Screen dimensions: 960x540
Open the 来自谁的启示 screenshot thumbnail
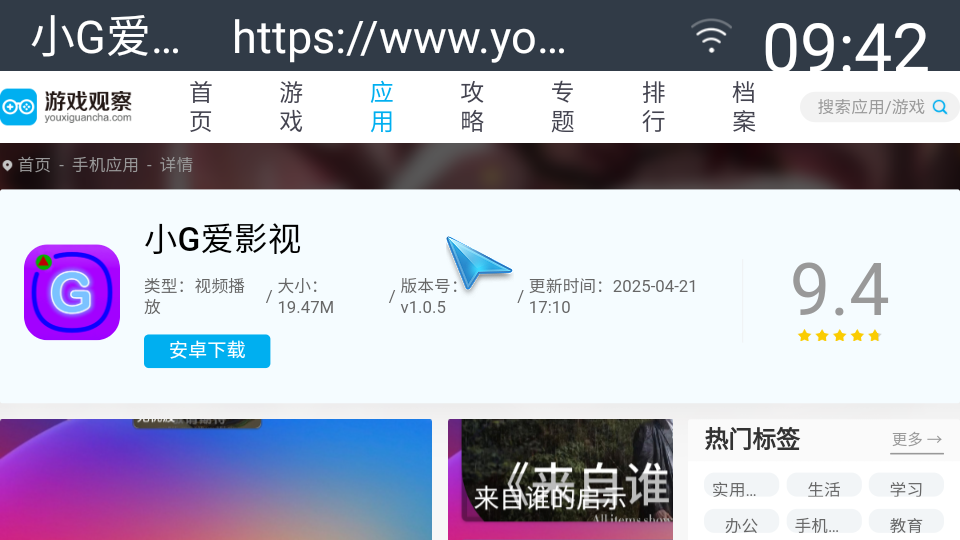[x=560, y=479]
